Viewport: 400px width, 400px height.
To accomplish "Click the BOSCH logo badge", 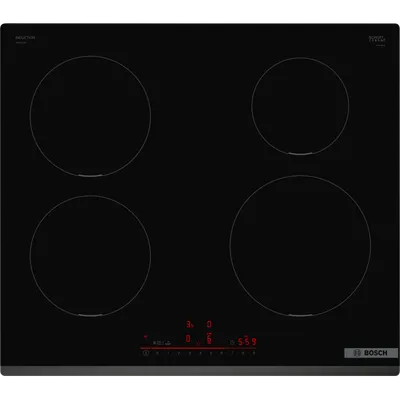I will 371,353.
